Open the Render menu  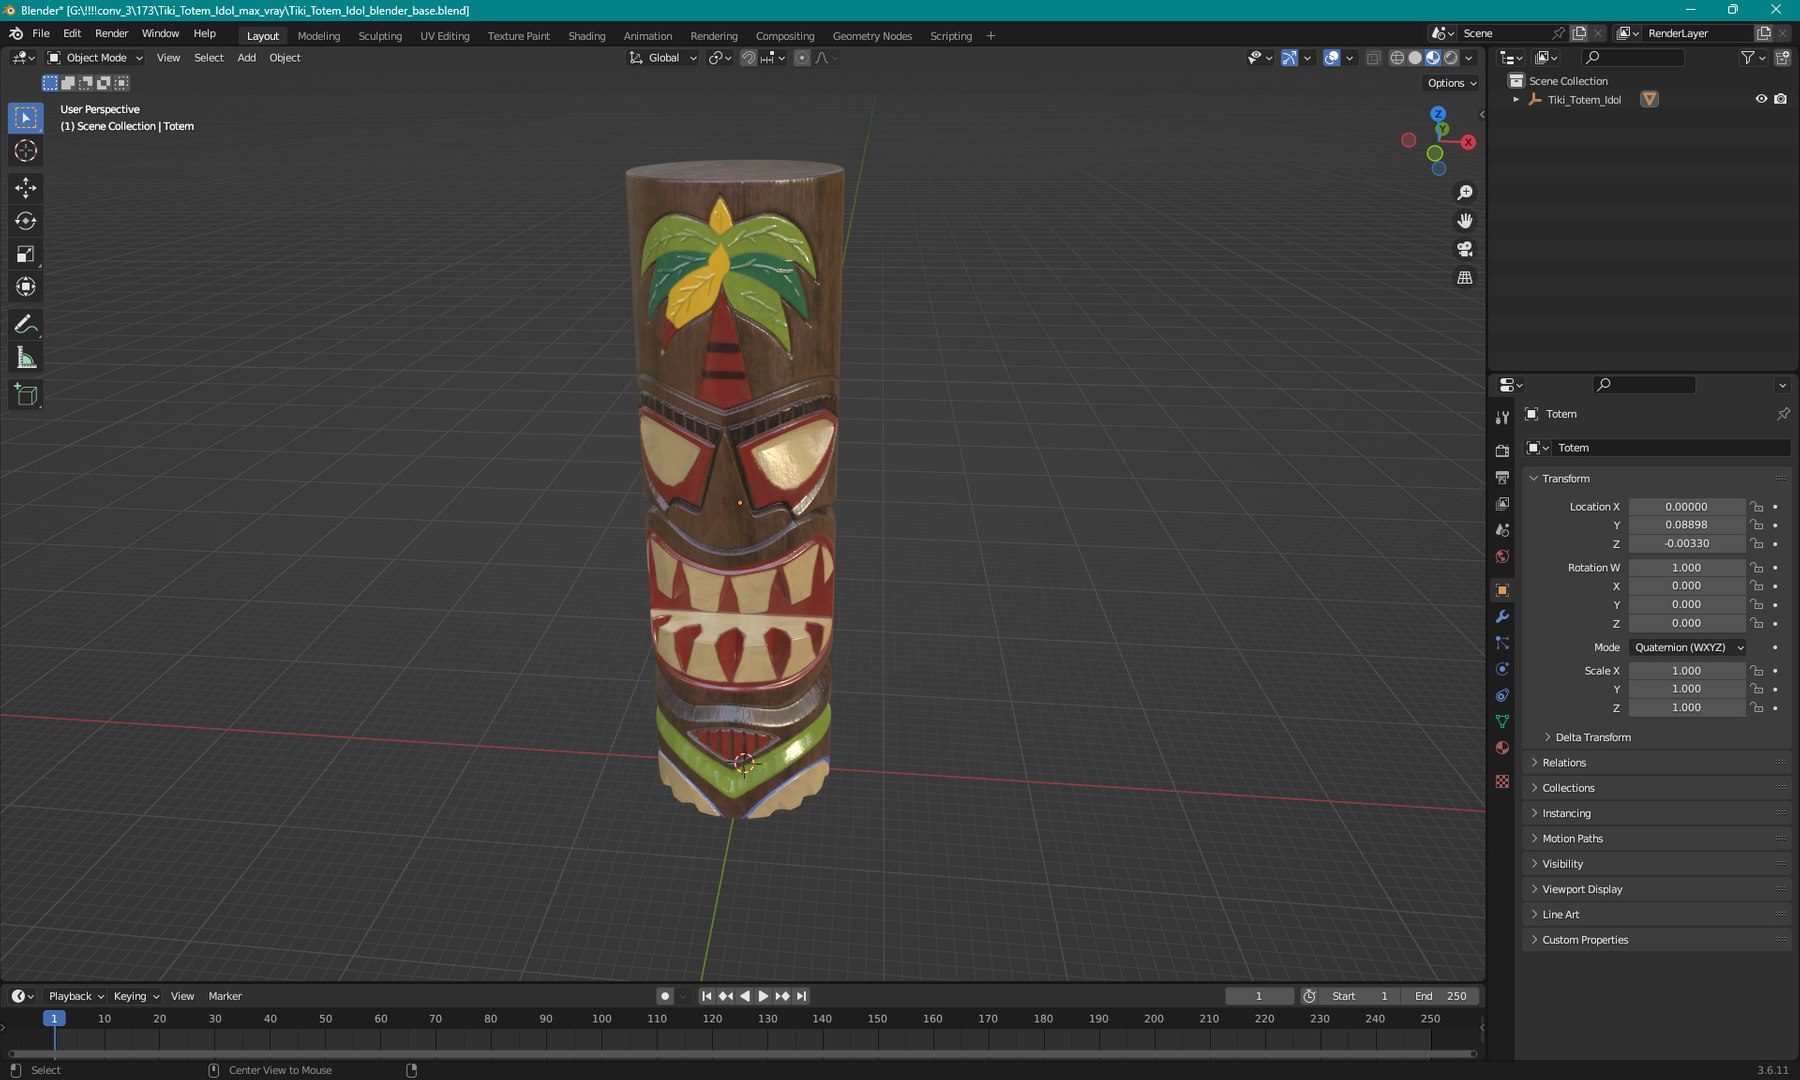111,34
